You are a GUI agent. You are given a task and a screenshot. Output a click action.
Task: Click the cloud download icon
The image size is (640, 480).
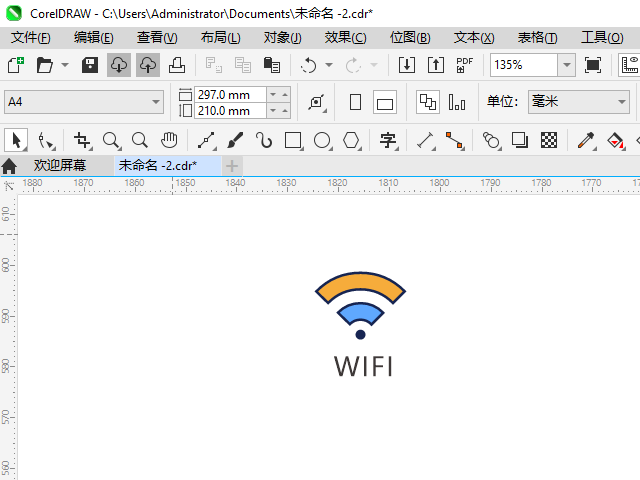[x=119, y=65]
